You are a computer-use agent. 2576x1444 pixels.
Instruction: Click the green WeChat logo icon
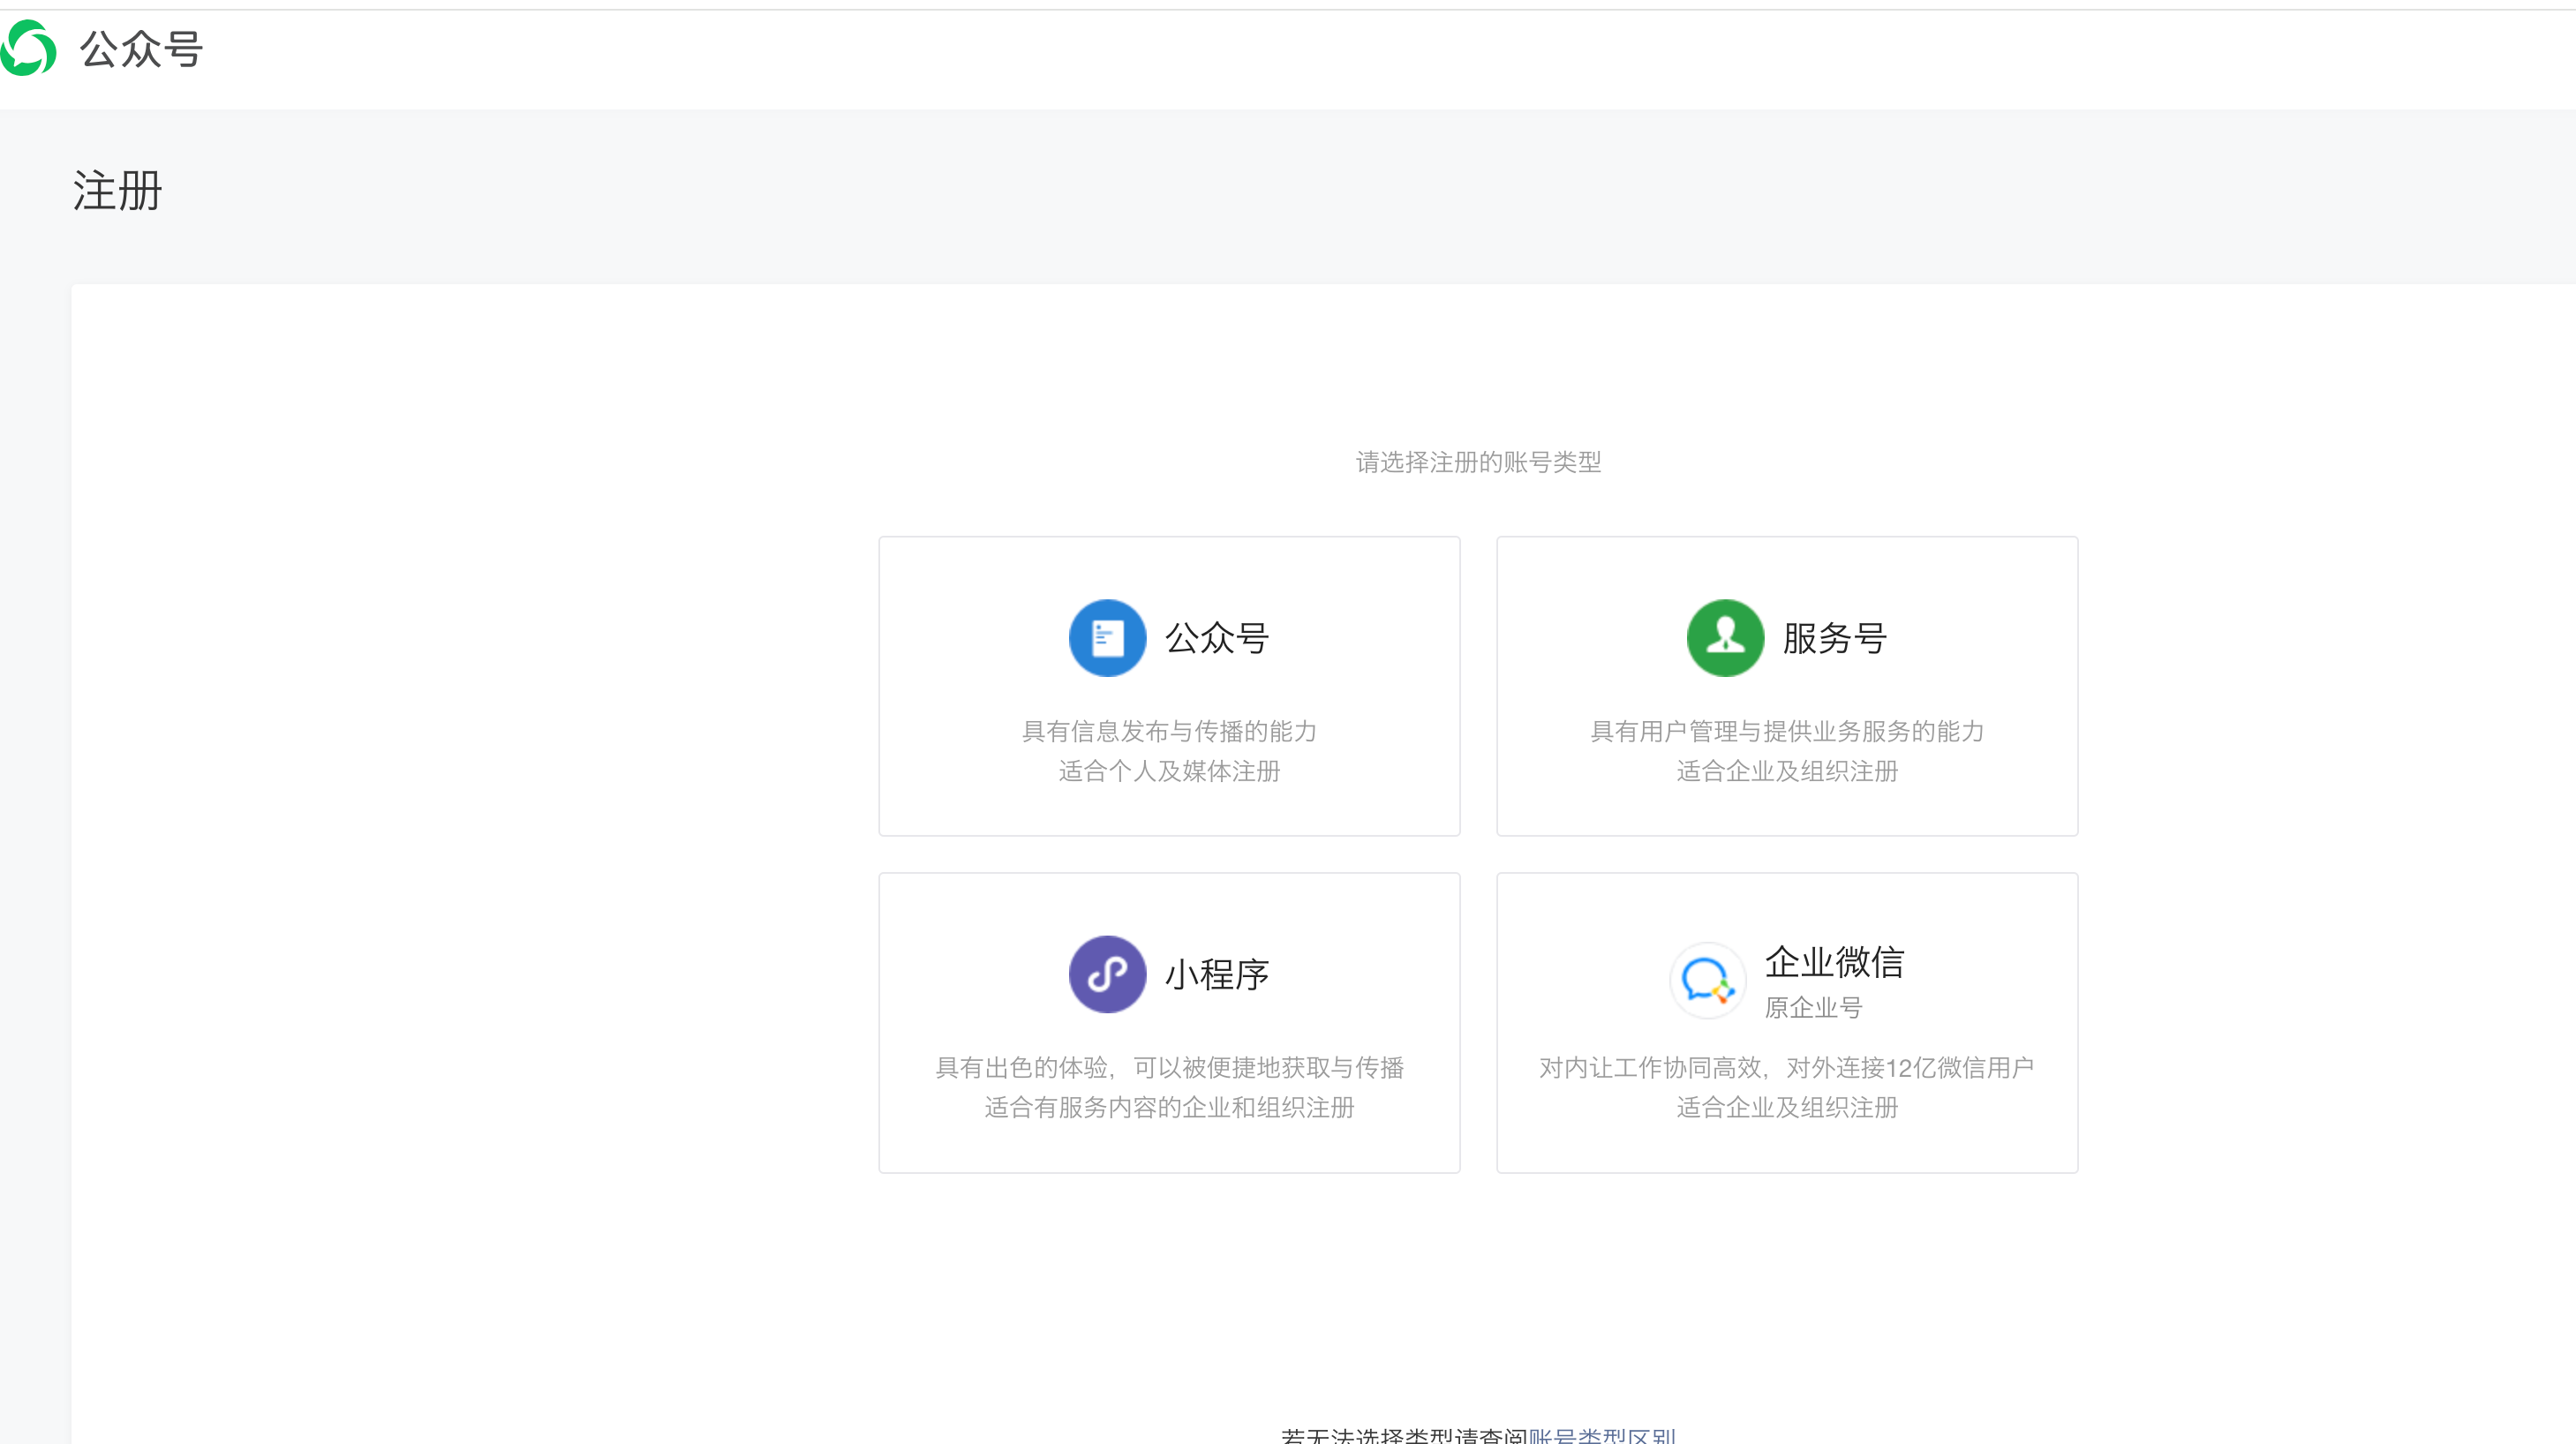(29, 48)
